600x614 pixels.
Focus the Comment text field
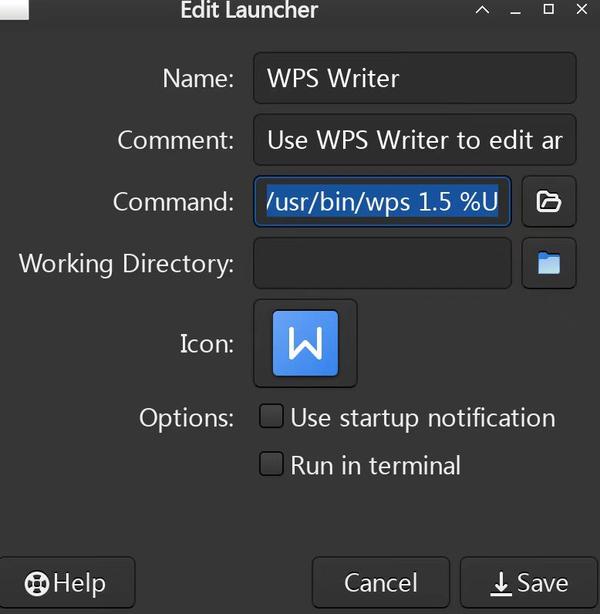click(x=415, y=140)
